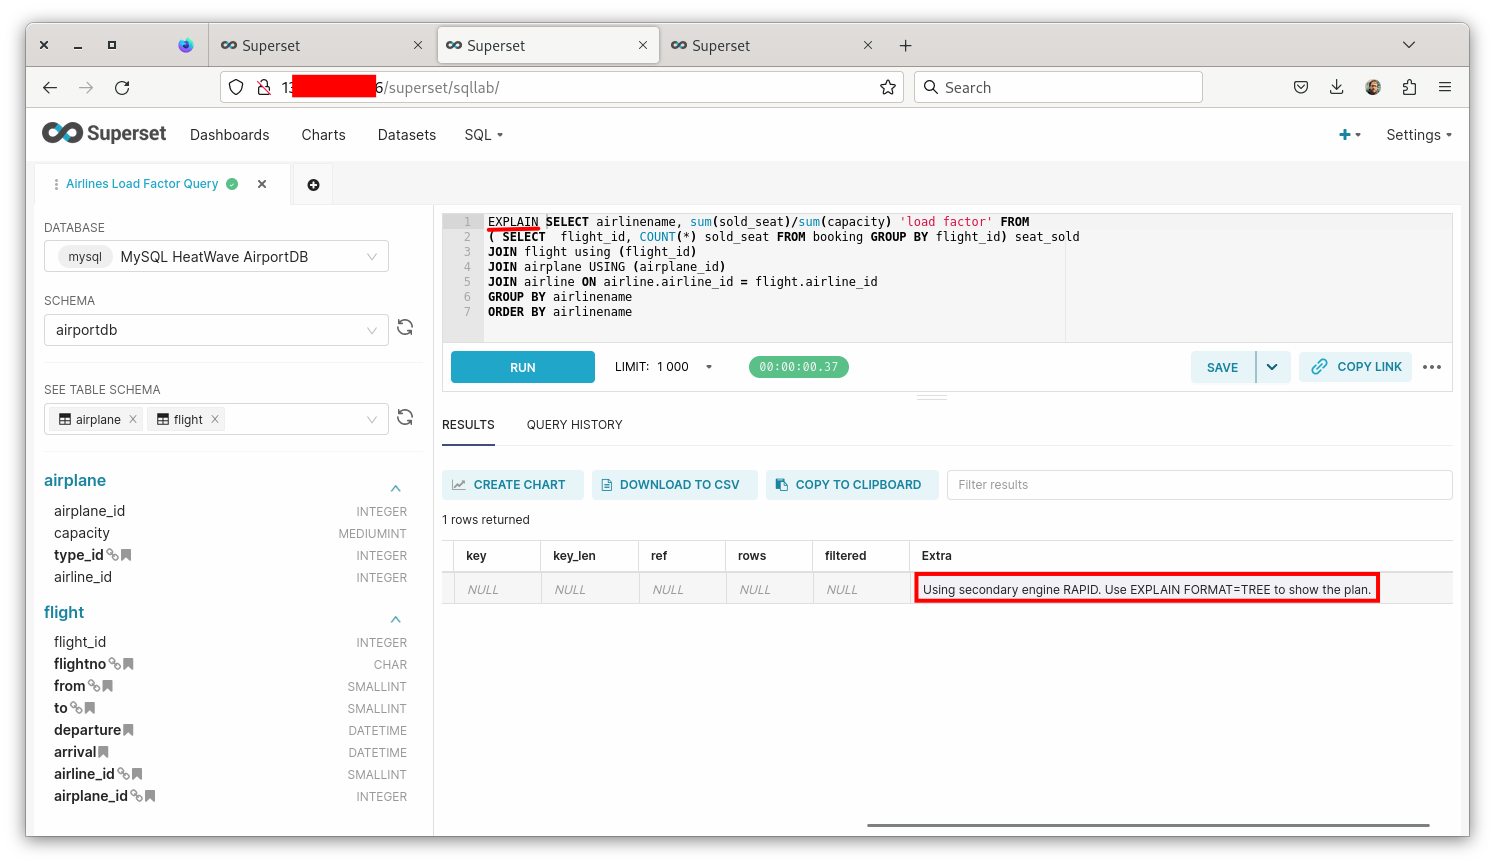Click the MEDIUMINT data type label

pos(373,534)
